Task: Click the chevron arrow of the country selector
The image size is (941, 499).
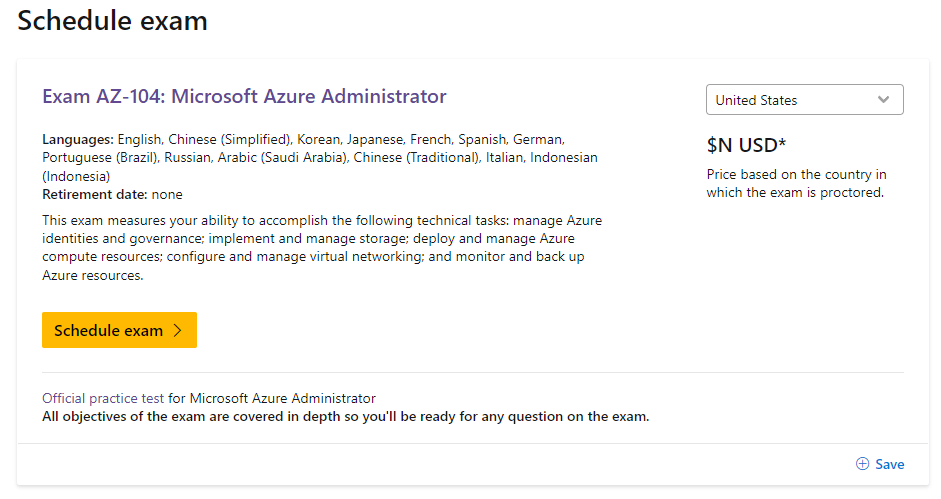Action: point(883,100)
